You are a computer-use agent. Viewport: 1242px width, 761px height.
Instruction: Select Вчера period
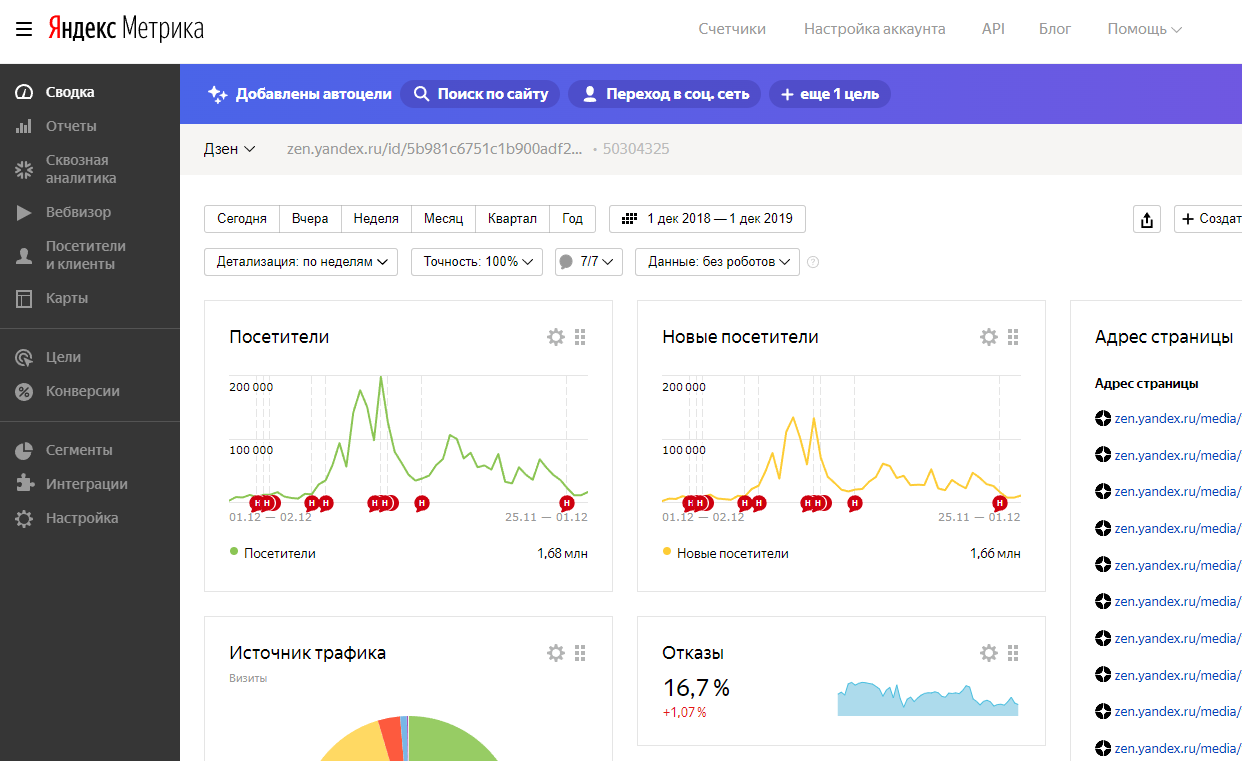(310, 219)
